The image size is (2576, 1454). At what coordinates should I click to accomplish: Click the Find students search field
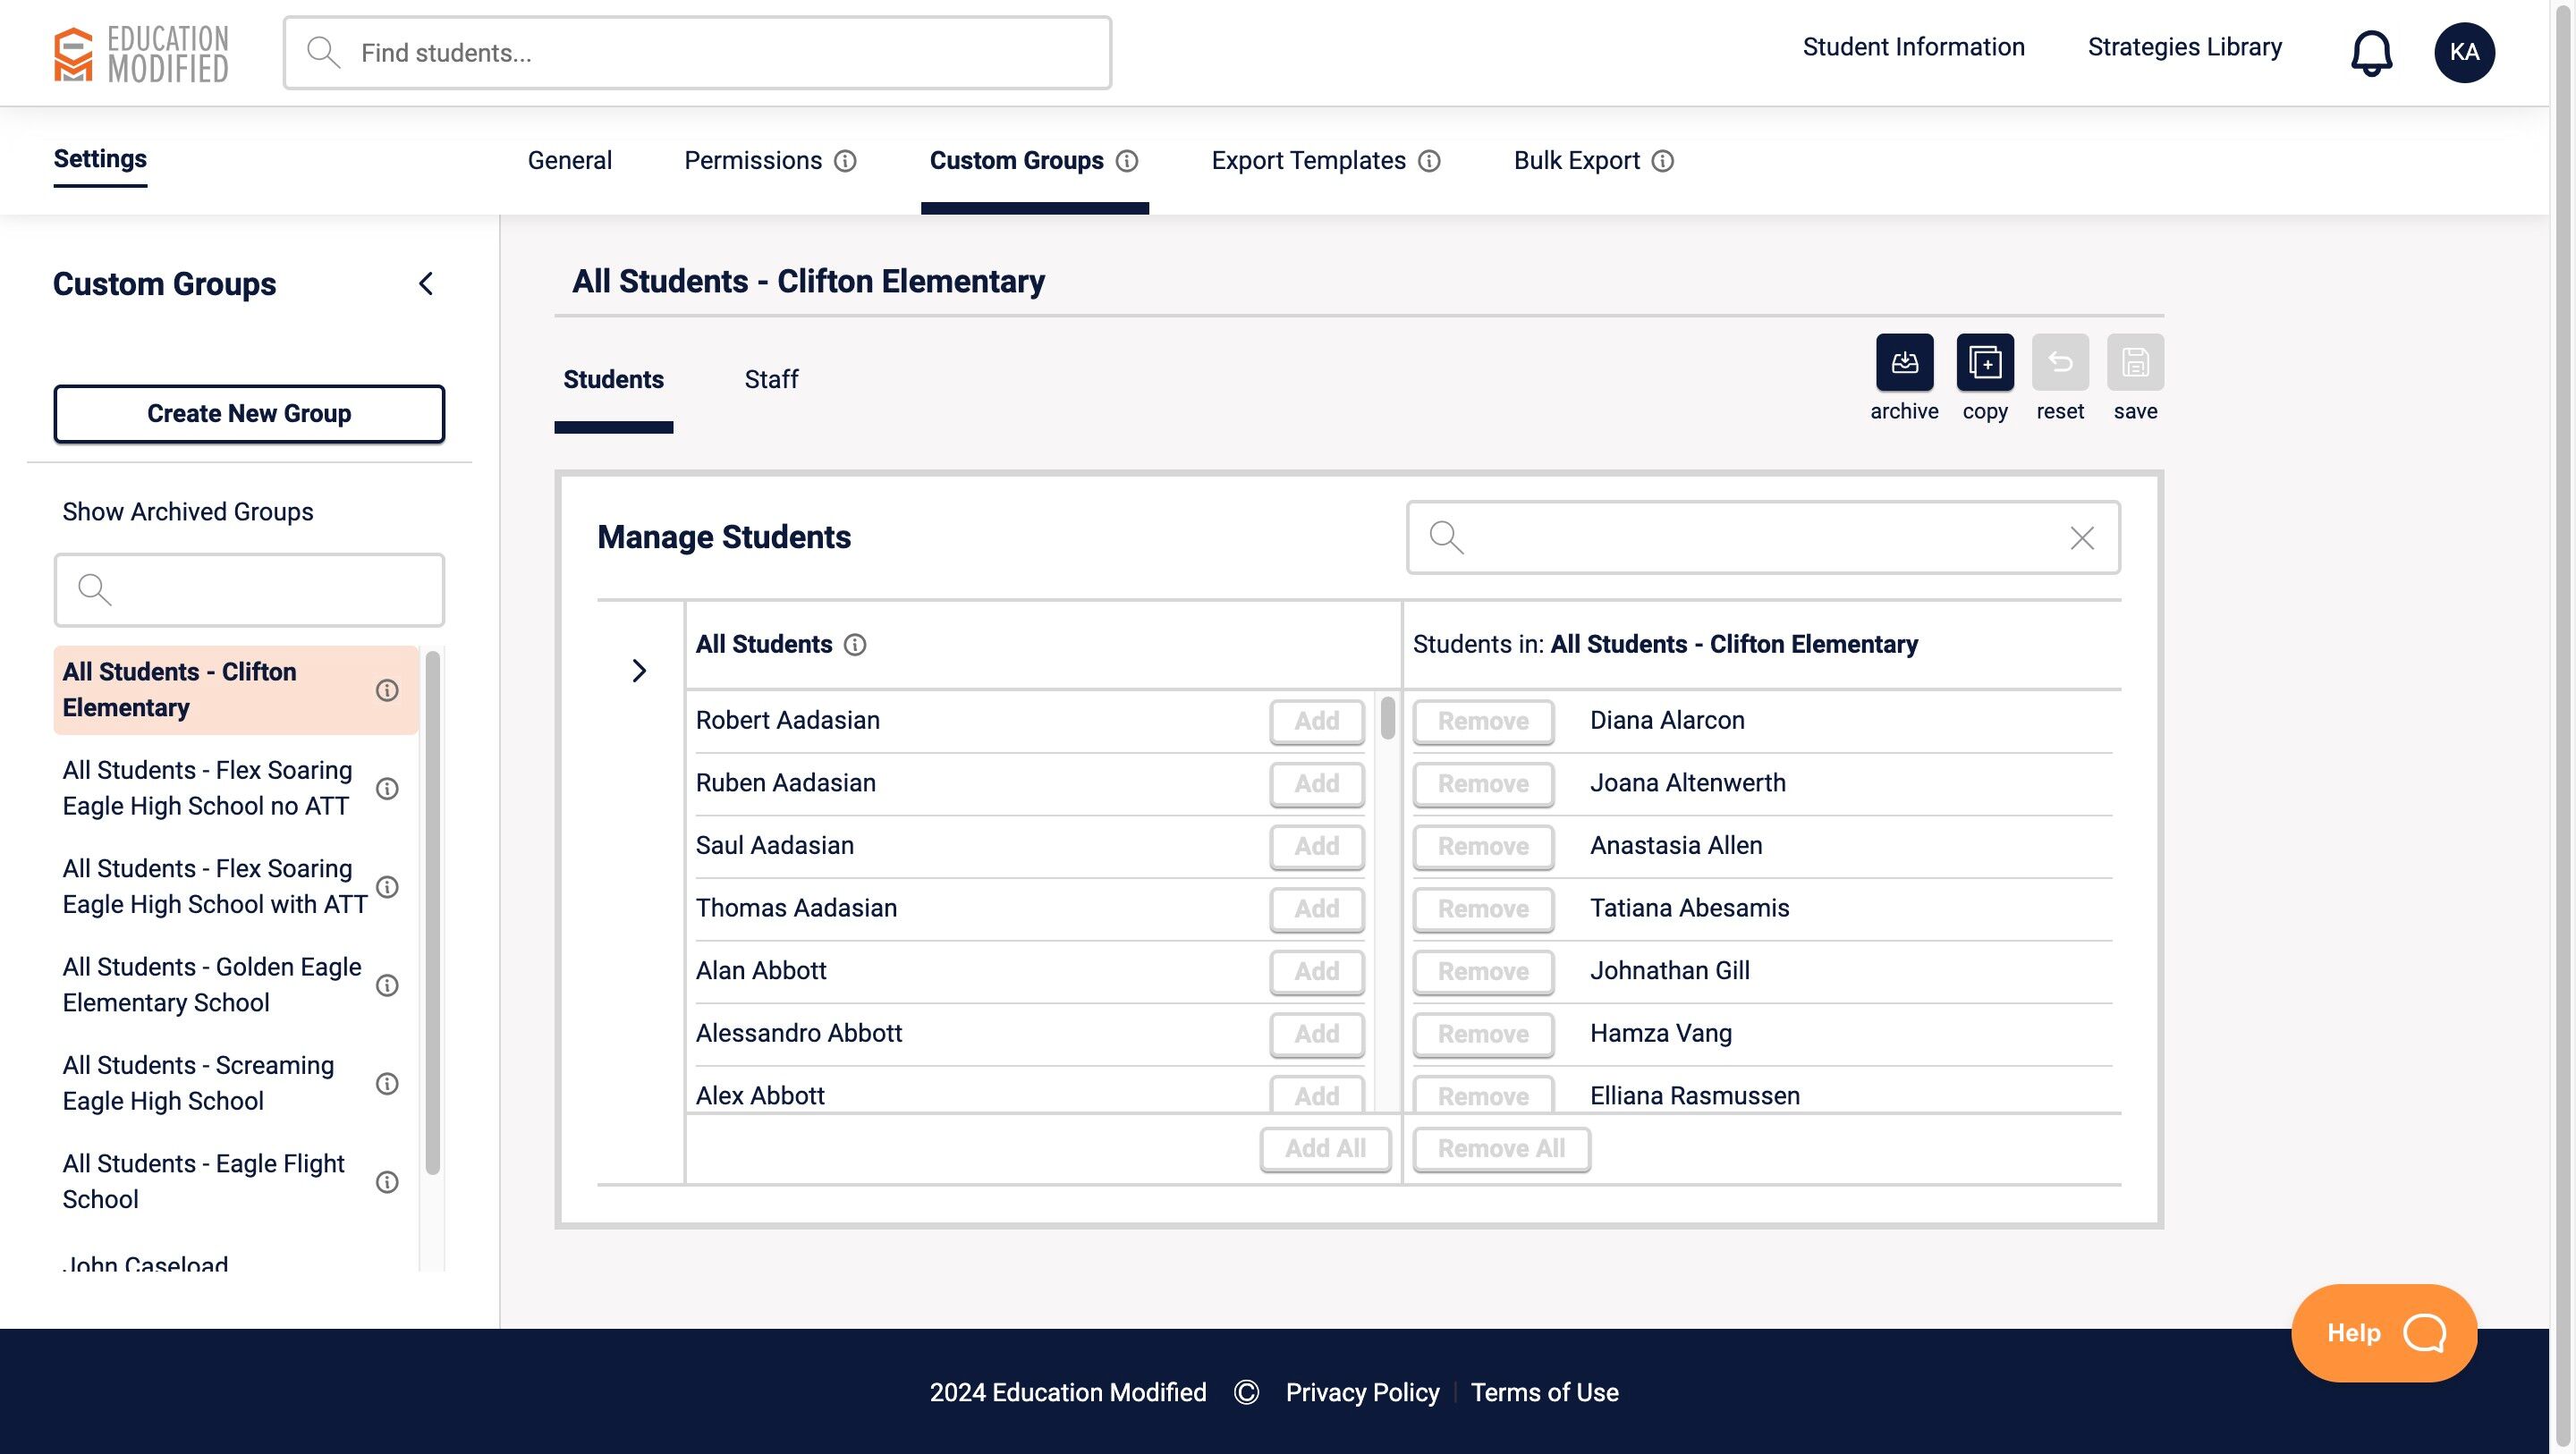click(x=698, y=53)
